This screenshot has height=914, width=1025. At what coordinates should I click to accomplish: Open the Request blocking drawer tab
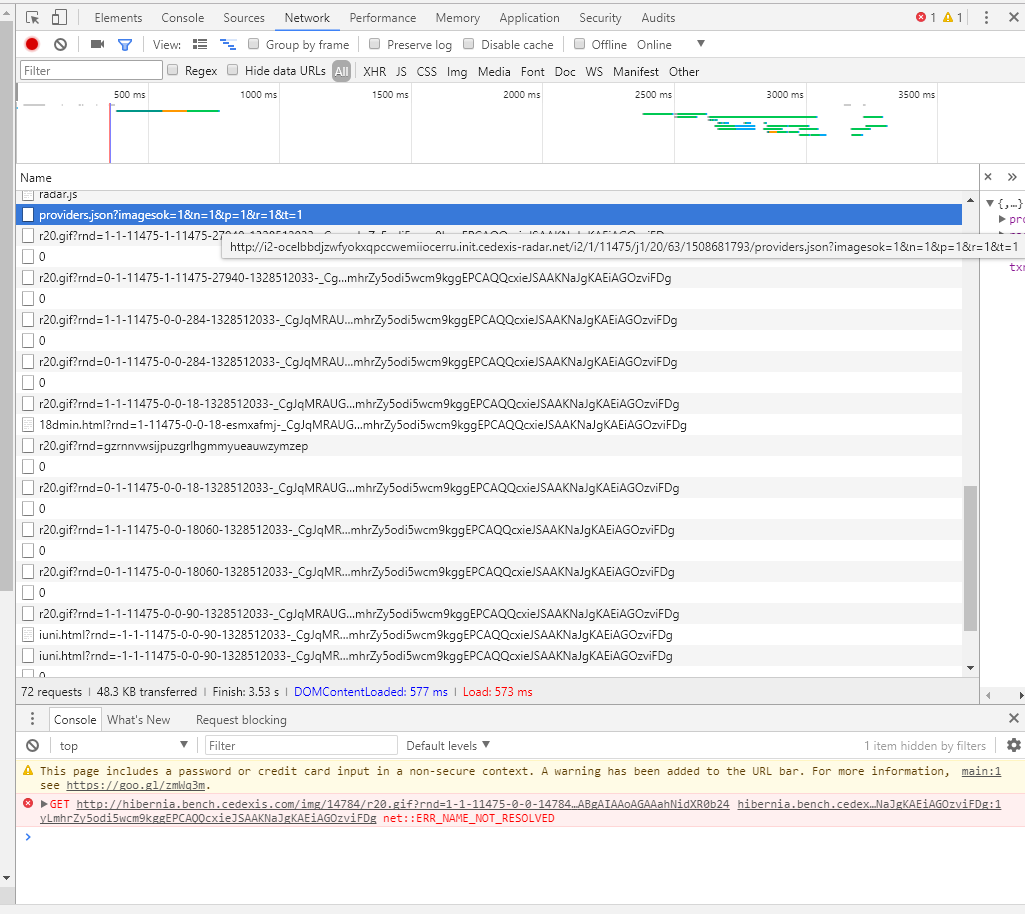pos(241,719)
